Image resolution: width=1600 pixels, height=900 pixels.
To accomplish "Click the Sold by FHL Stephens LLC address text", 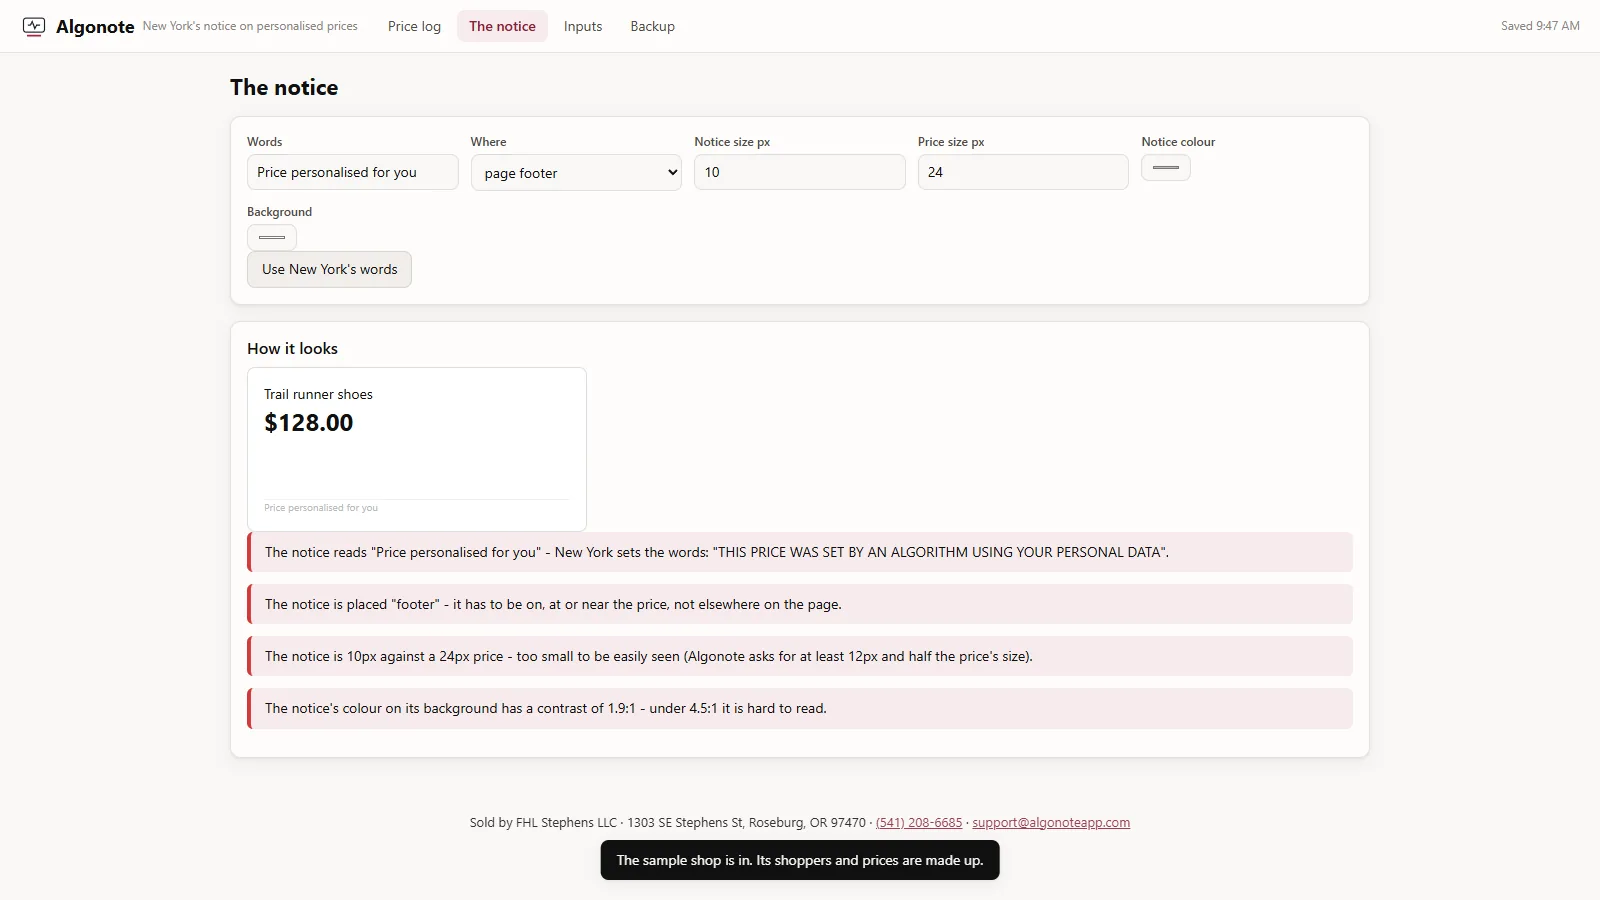I will [x=668, y=823].
